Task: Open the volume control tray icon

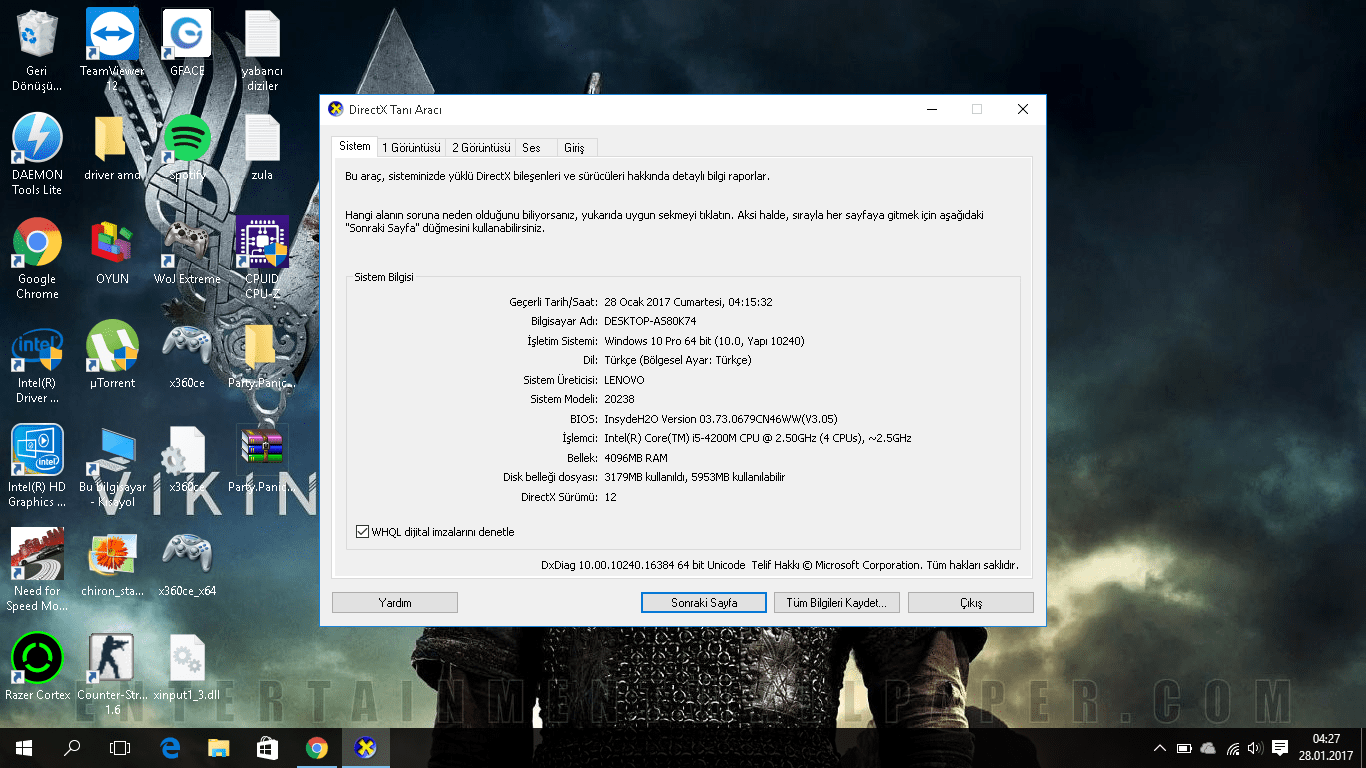Action: (1256, 748)
